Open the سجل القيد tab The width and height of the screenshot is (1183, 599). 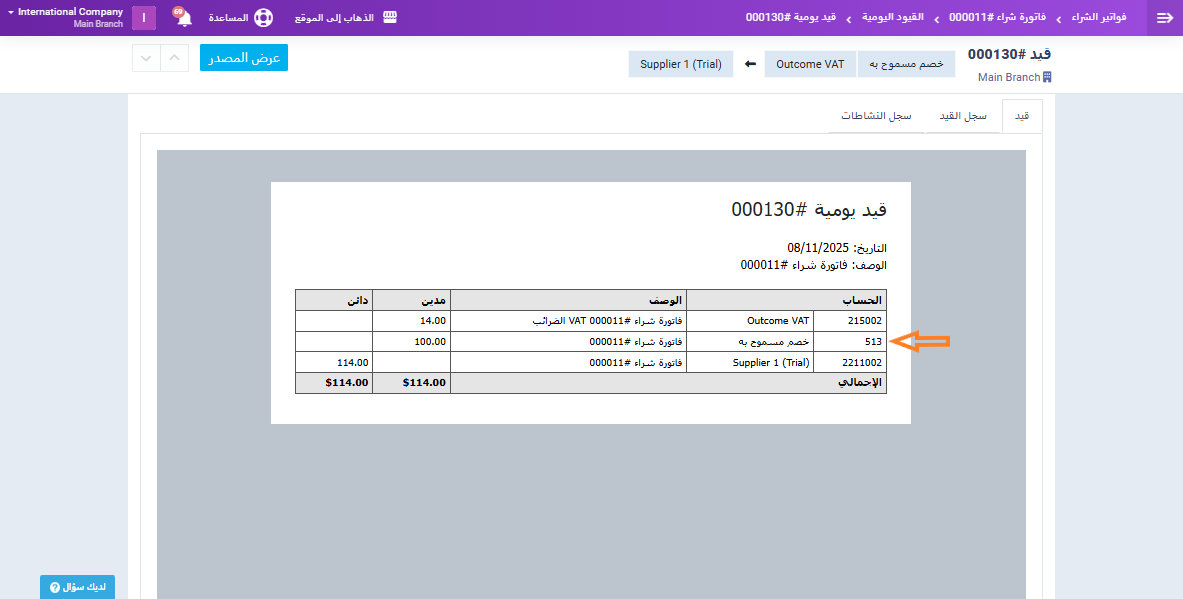962,116
